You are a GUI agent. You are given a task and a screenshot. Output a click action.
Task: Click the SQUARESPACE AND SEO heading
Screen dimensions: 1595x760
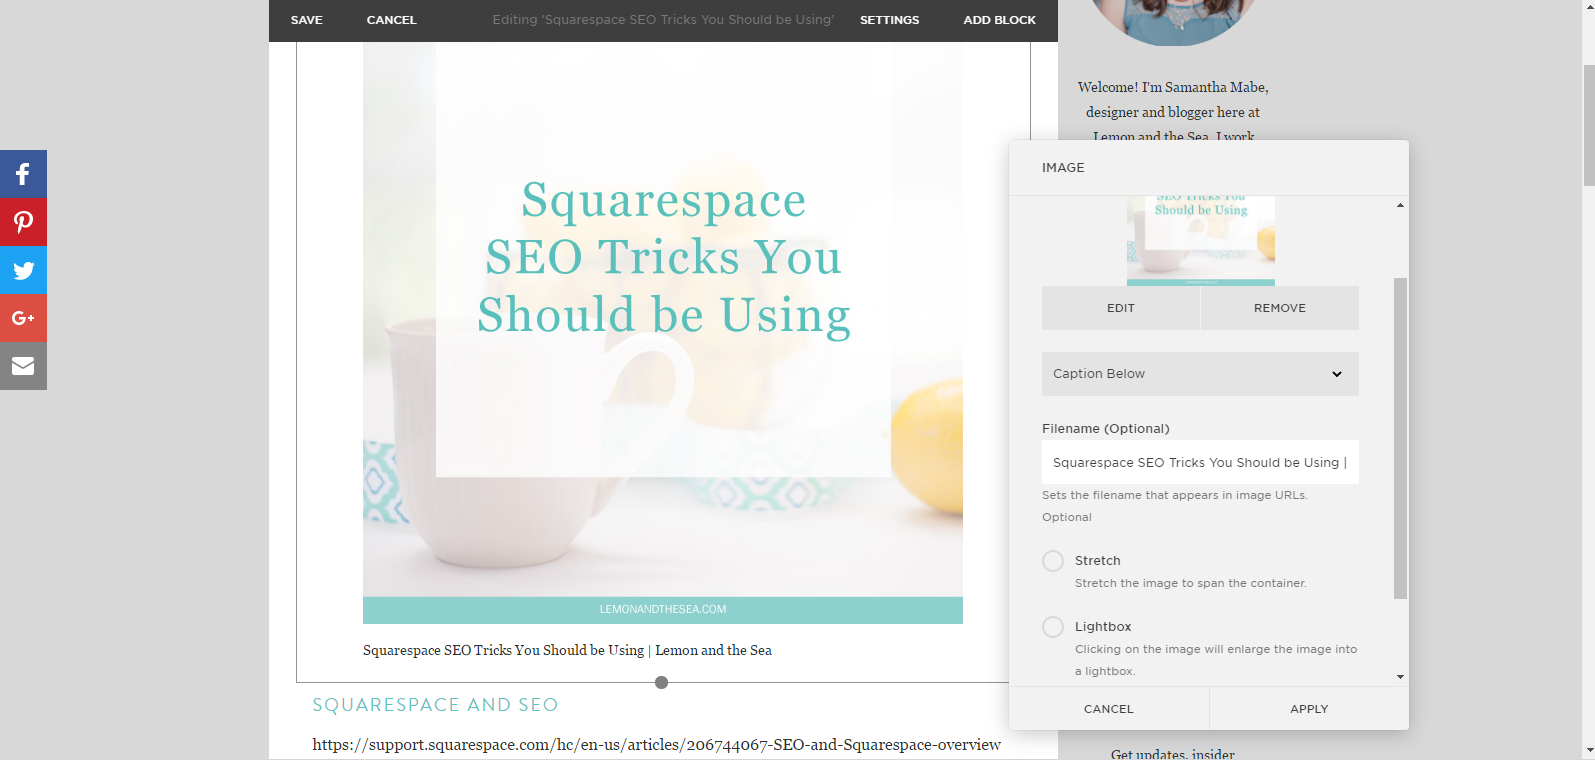click(x=435, y=705)
